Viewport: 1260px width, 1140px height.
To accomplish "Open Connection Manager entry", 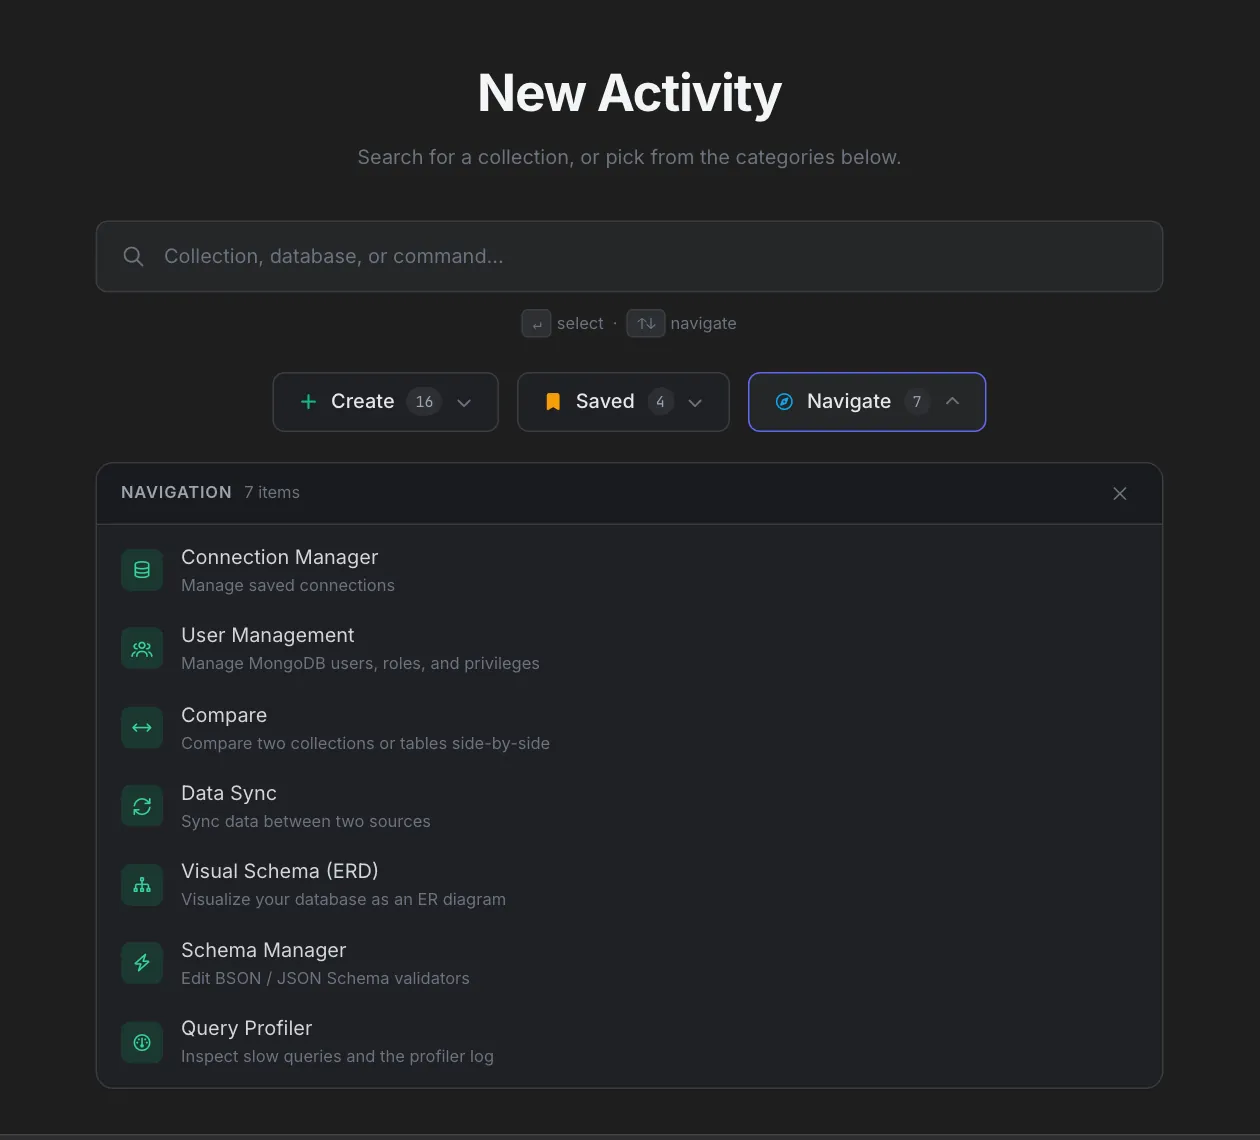I will [x=629, y=570].
